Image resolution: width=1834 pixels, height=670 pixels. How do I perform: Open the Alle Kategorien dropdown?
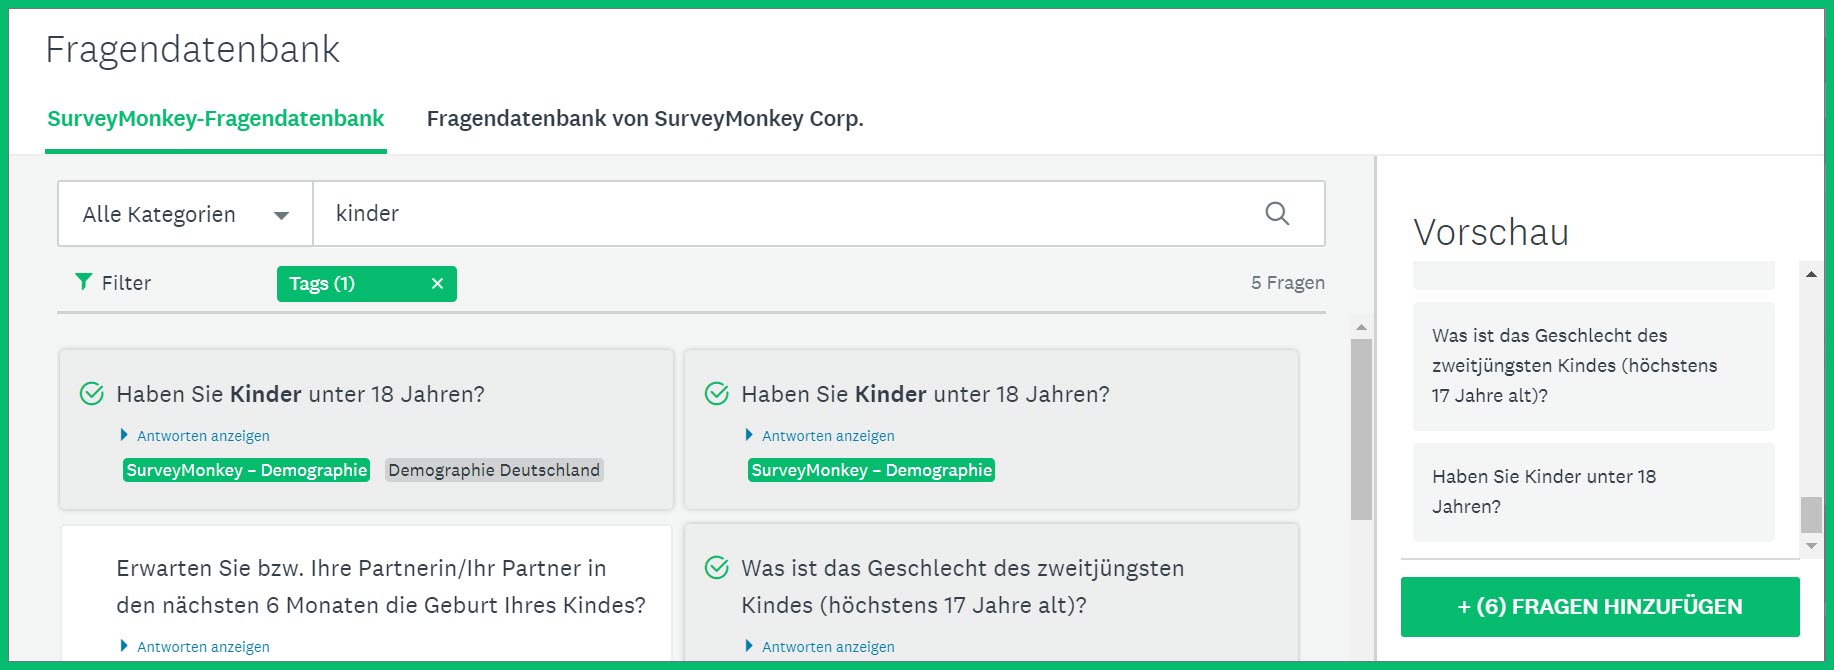[186, 214]
